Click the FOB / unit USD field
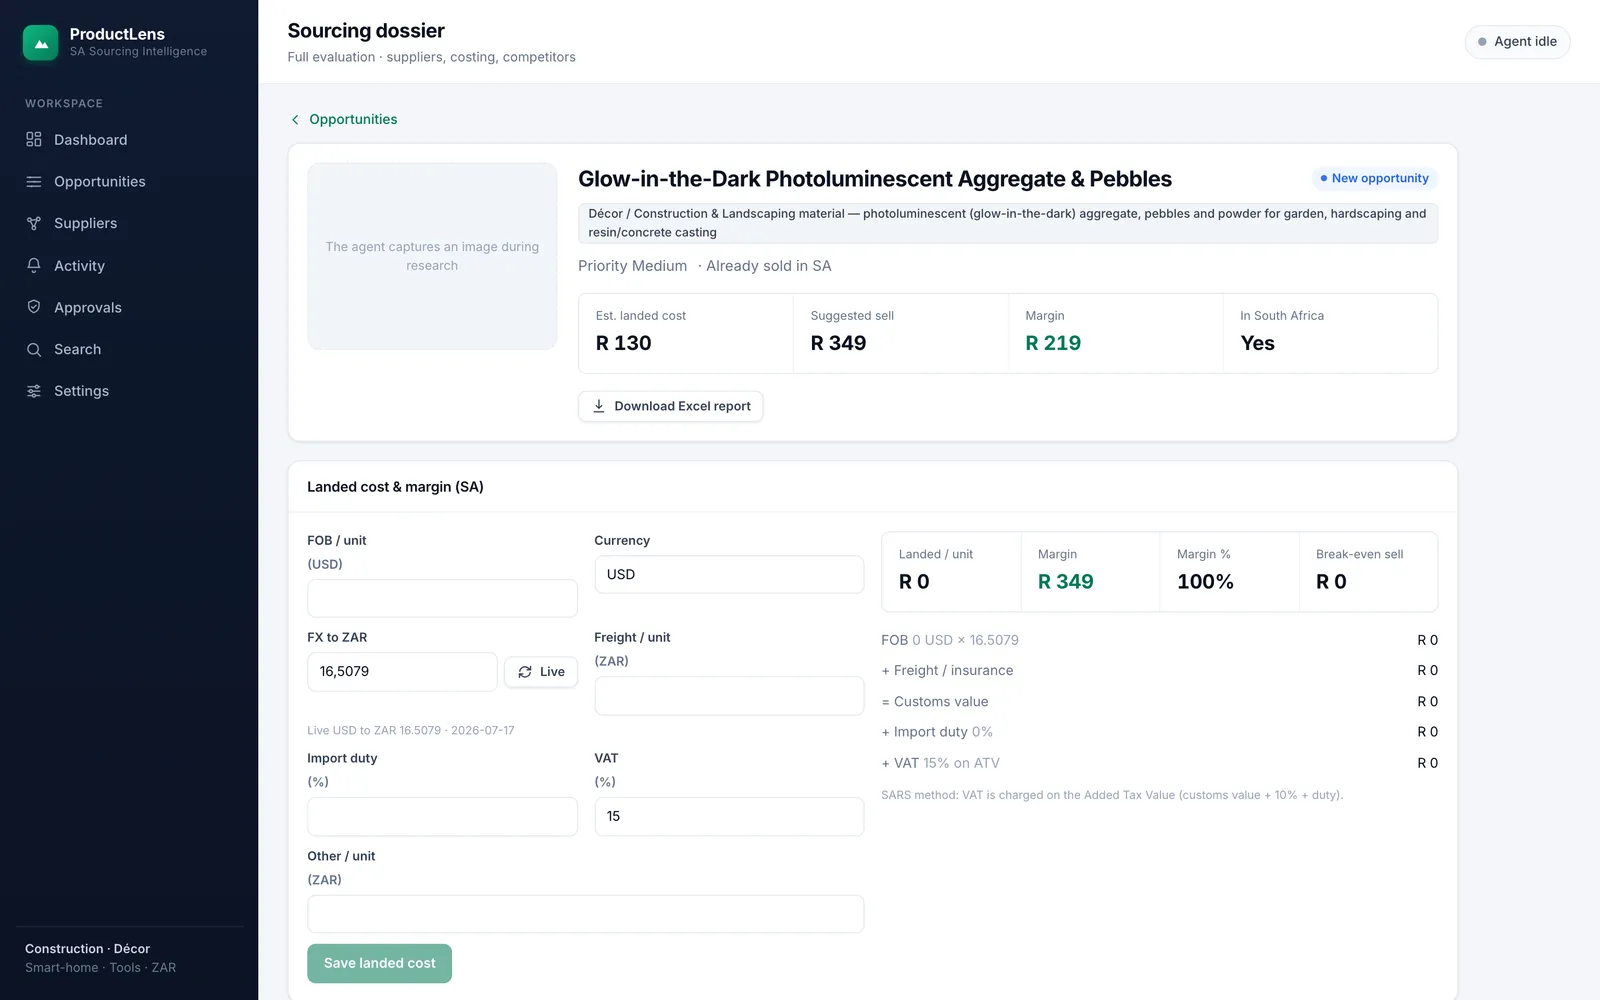 (442, 598)
